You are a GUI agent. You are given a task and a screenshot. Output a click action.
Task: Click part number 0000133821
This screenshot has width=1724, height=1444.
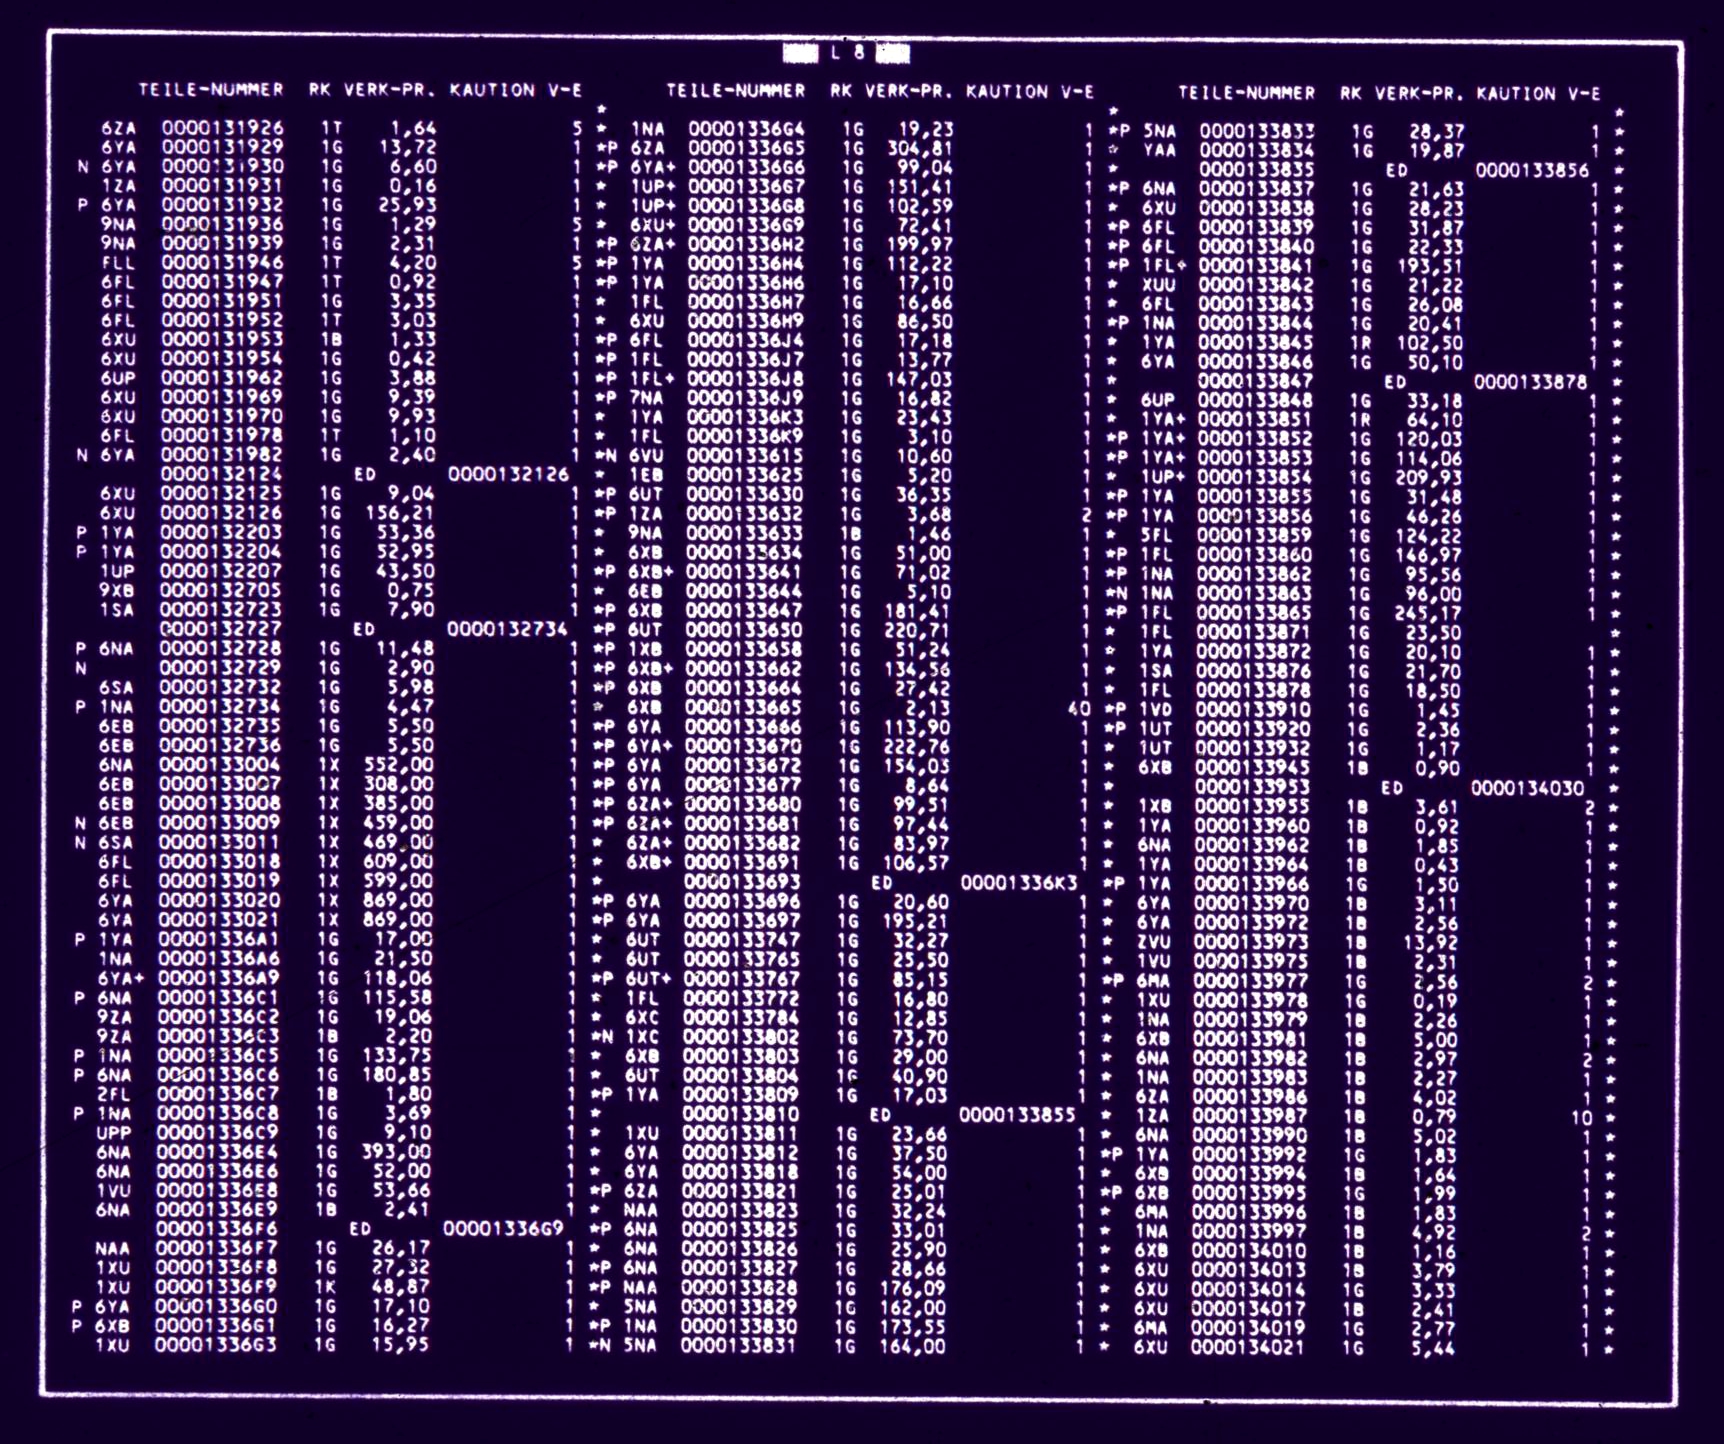(x=741, y=1191)
